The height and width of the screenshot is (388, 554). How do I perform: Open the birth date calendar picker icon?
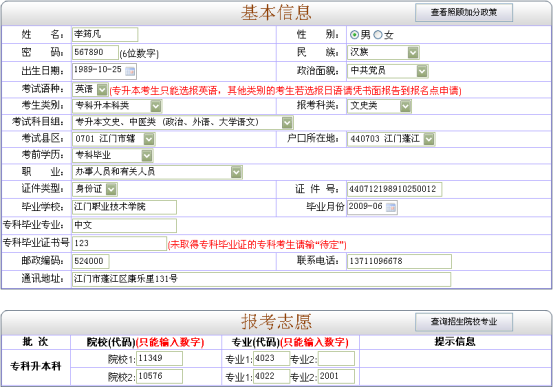tap(130, 71)
